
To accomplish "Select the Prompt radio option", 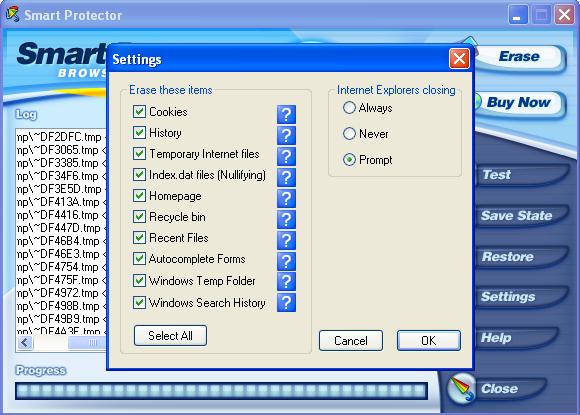I will tap(349, 160).
